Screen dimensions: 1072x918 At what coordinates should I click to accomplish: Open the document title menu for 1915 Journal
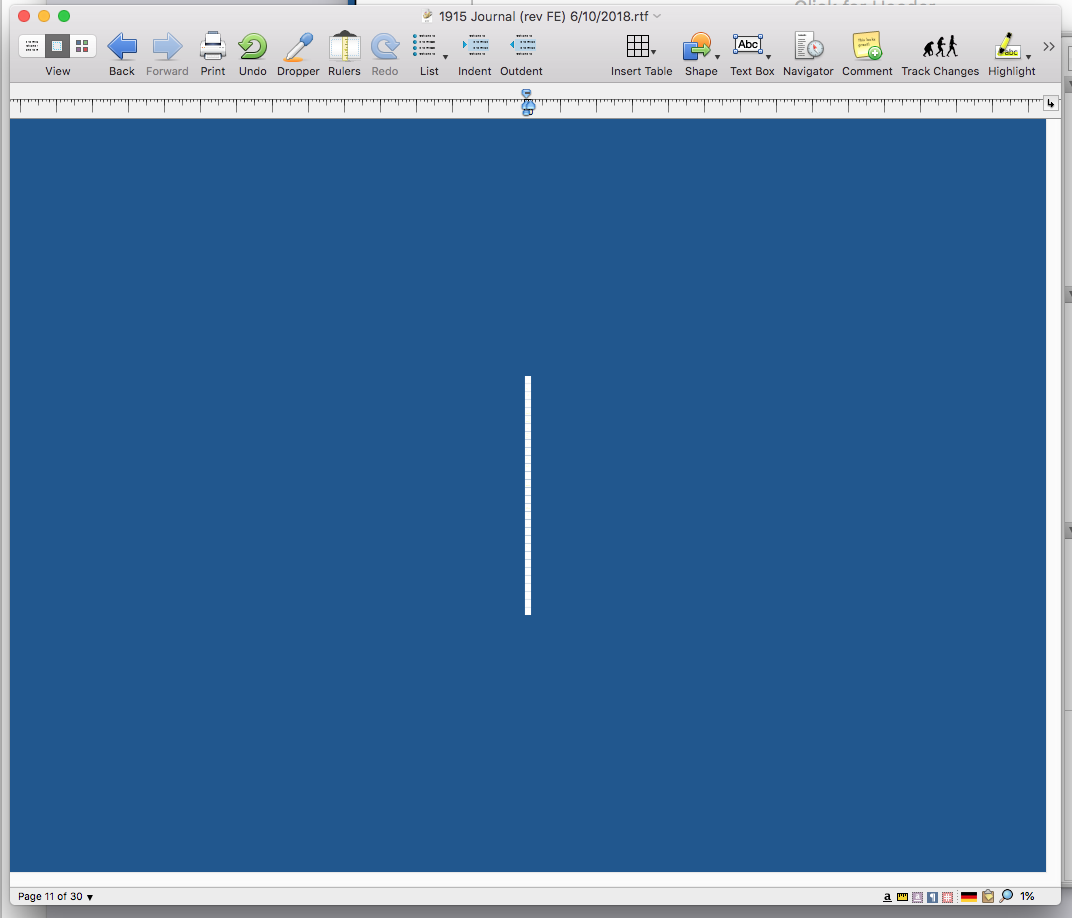(657, 16)
